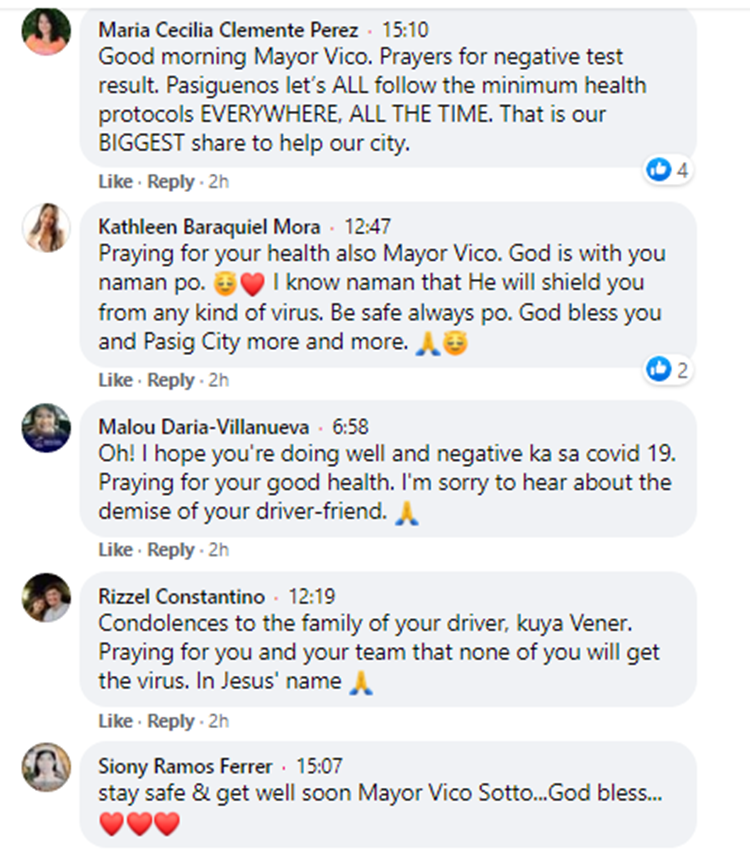Open Kathleen Baraquiel Mora's profile picture
The image size is (750, 850).
(46, 228)
